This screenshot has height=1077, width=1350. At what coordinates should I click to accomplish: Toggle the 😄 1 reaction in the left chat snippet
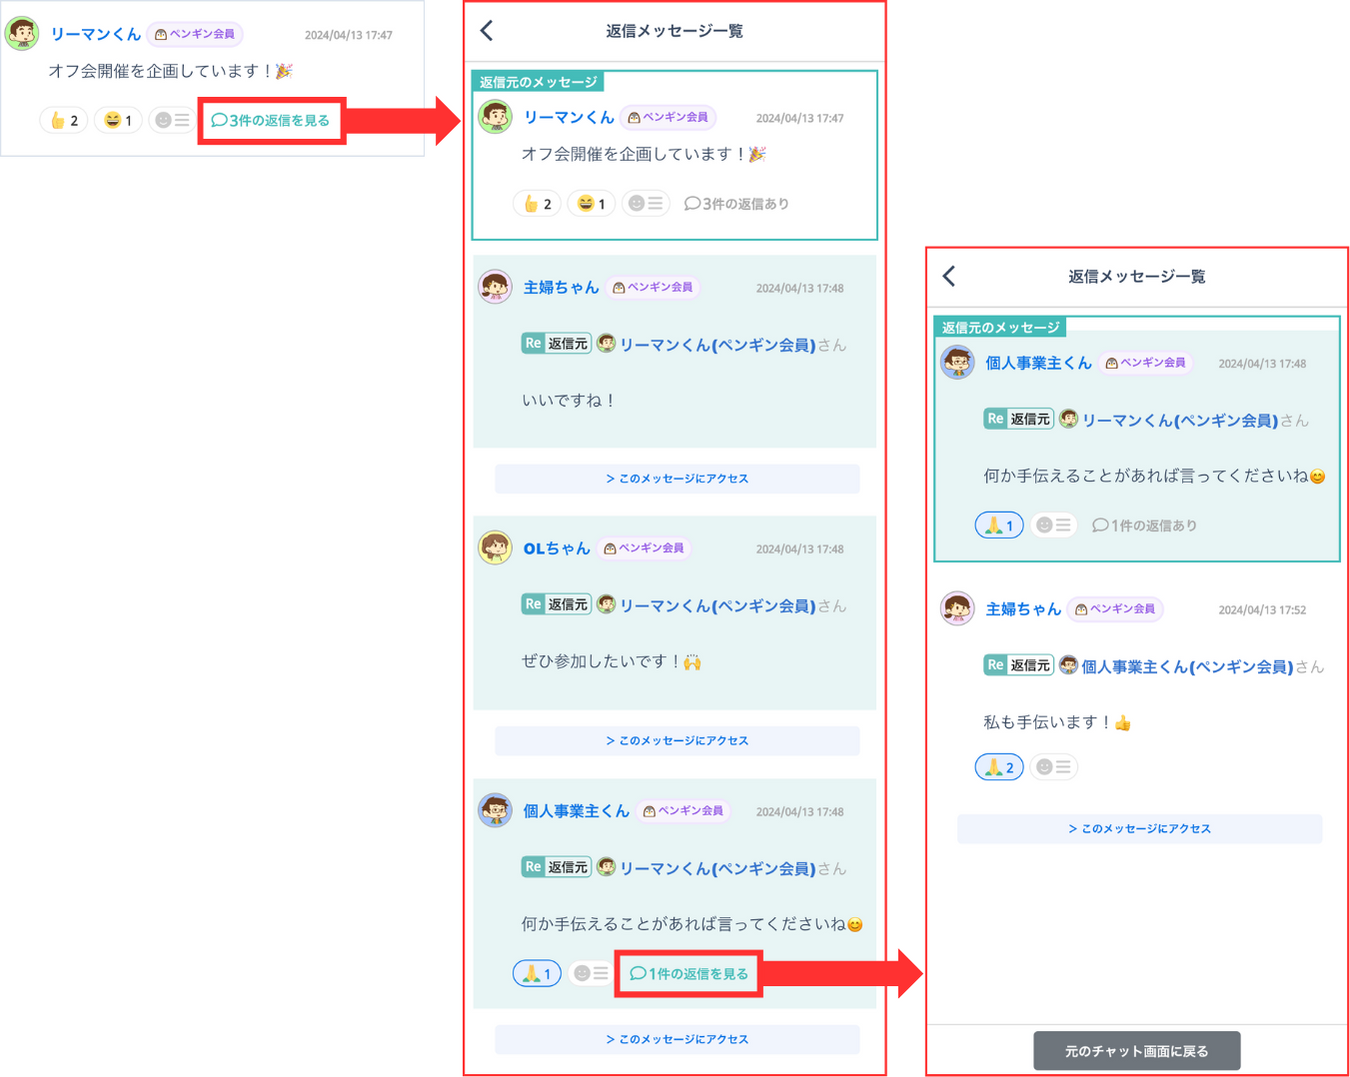[118, 120]
